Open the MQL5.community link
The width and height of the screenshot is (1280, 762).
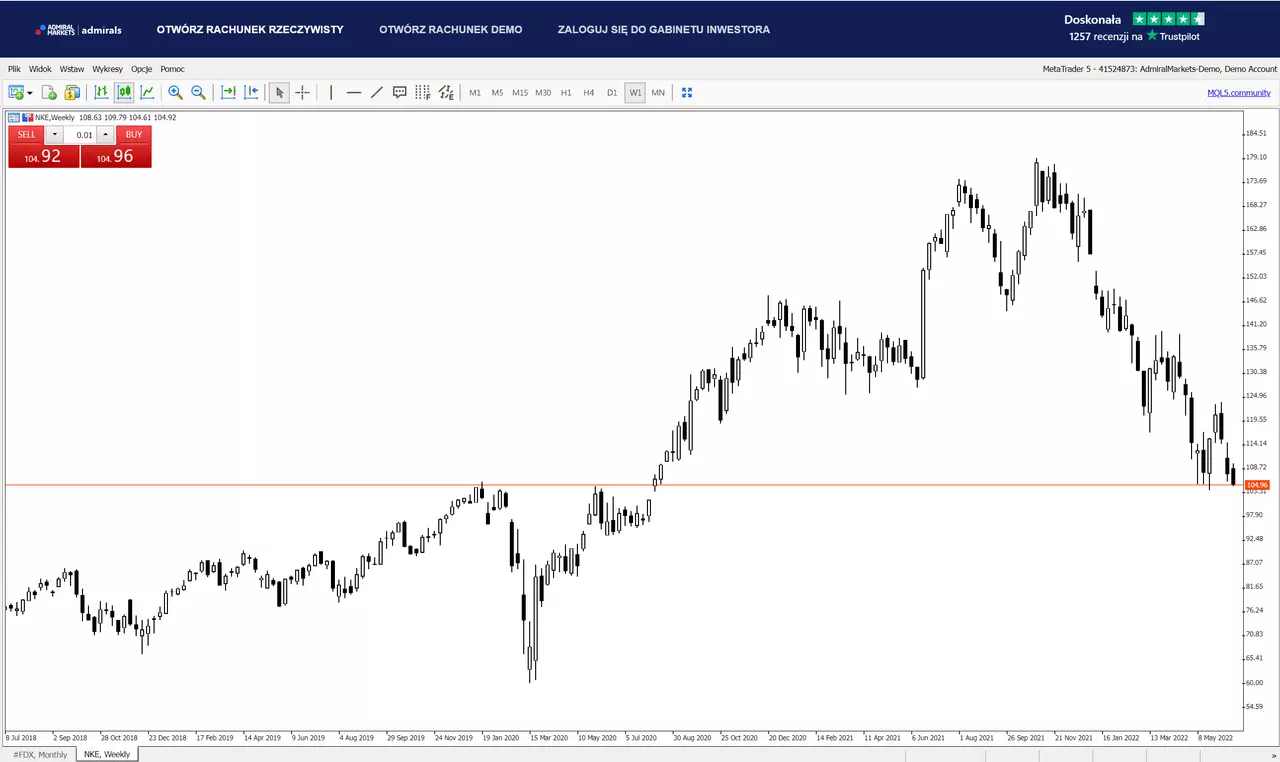tap(1239, 93)
